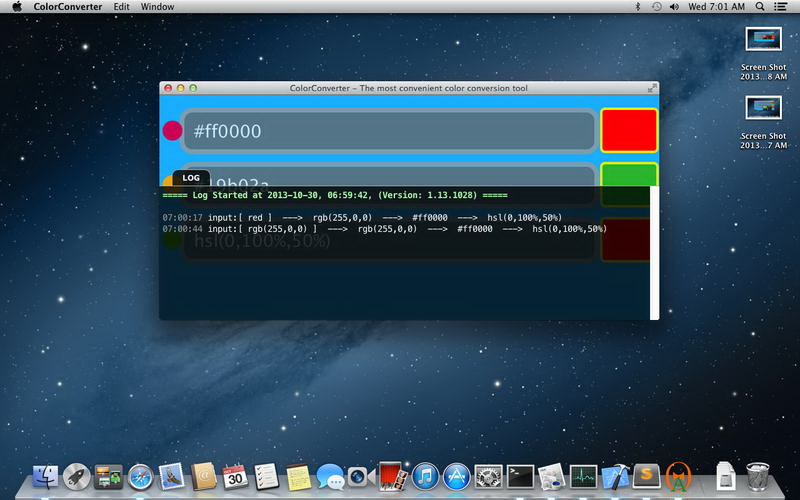Click the red color preview swatch

(x=628, y=131)
